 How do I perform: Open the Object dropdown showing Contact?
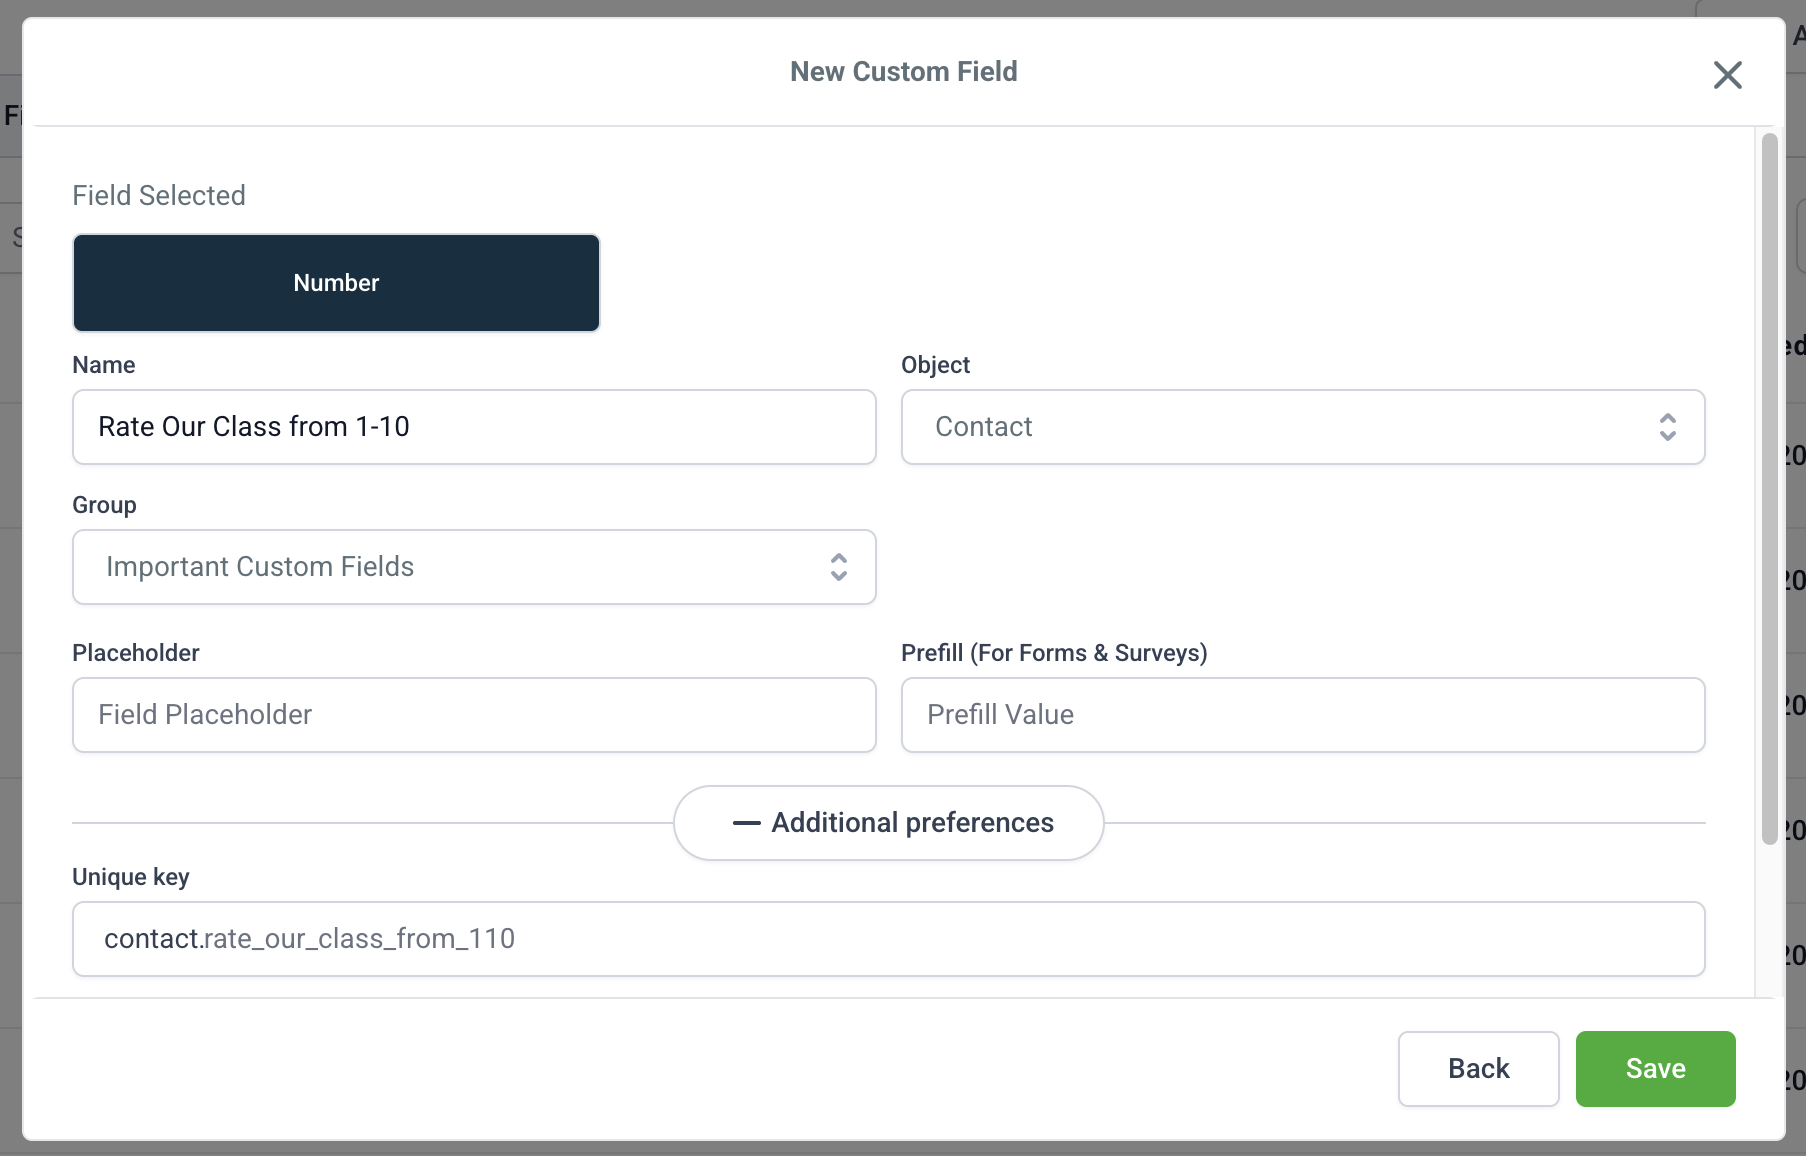tap(1280, 427)
